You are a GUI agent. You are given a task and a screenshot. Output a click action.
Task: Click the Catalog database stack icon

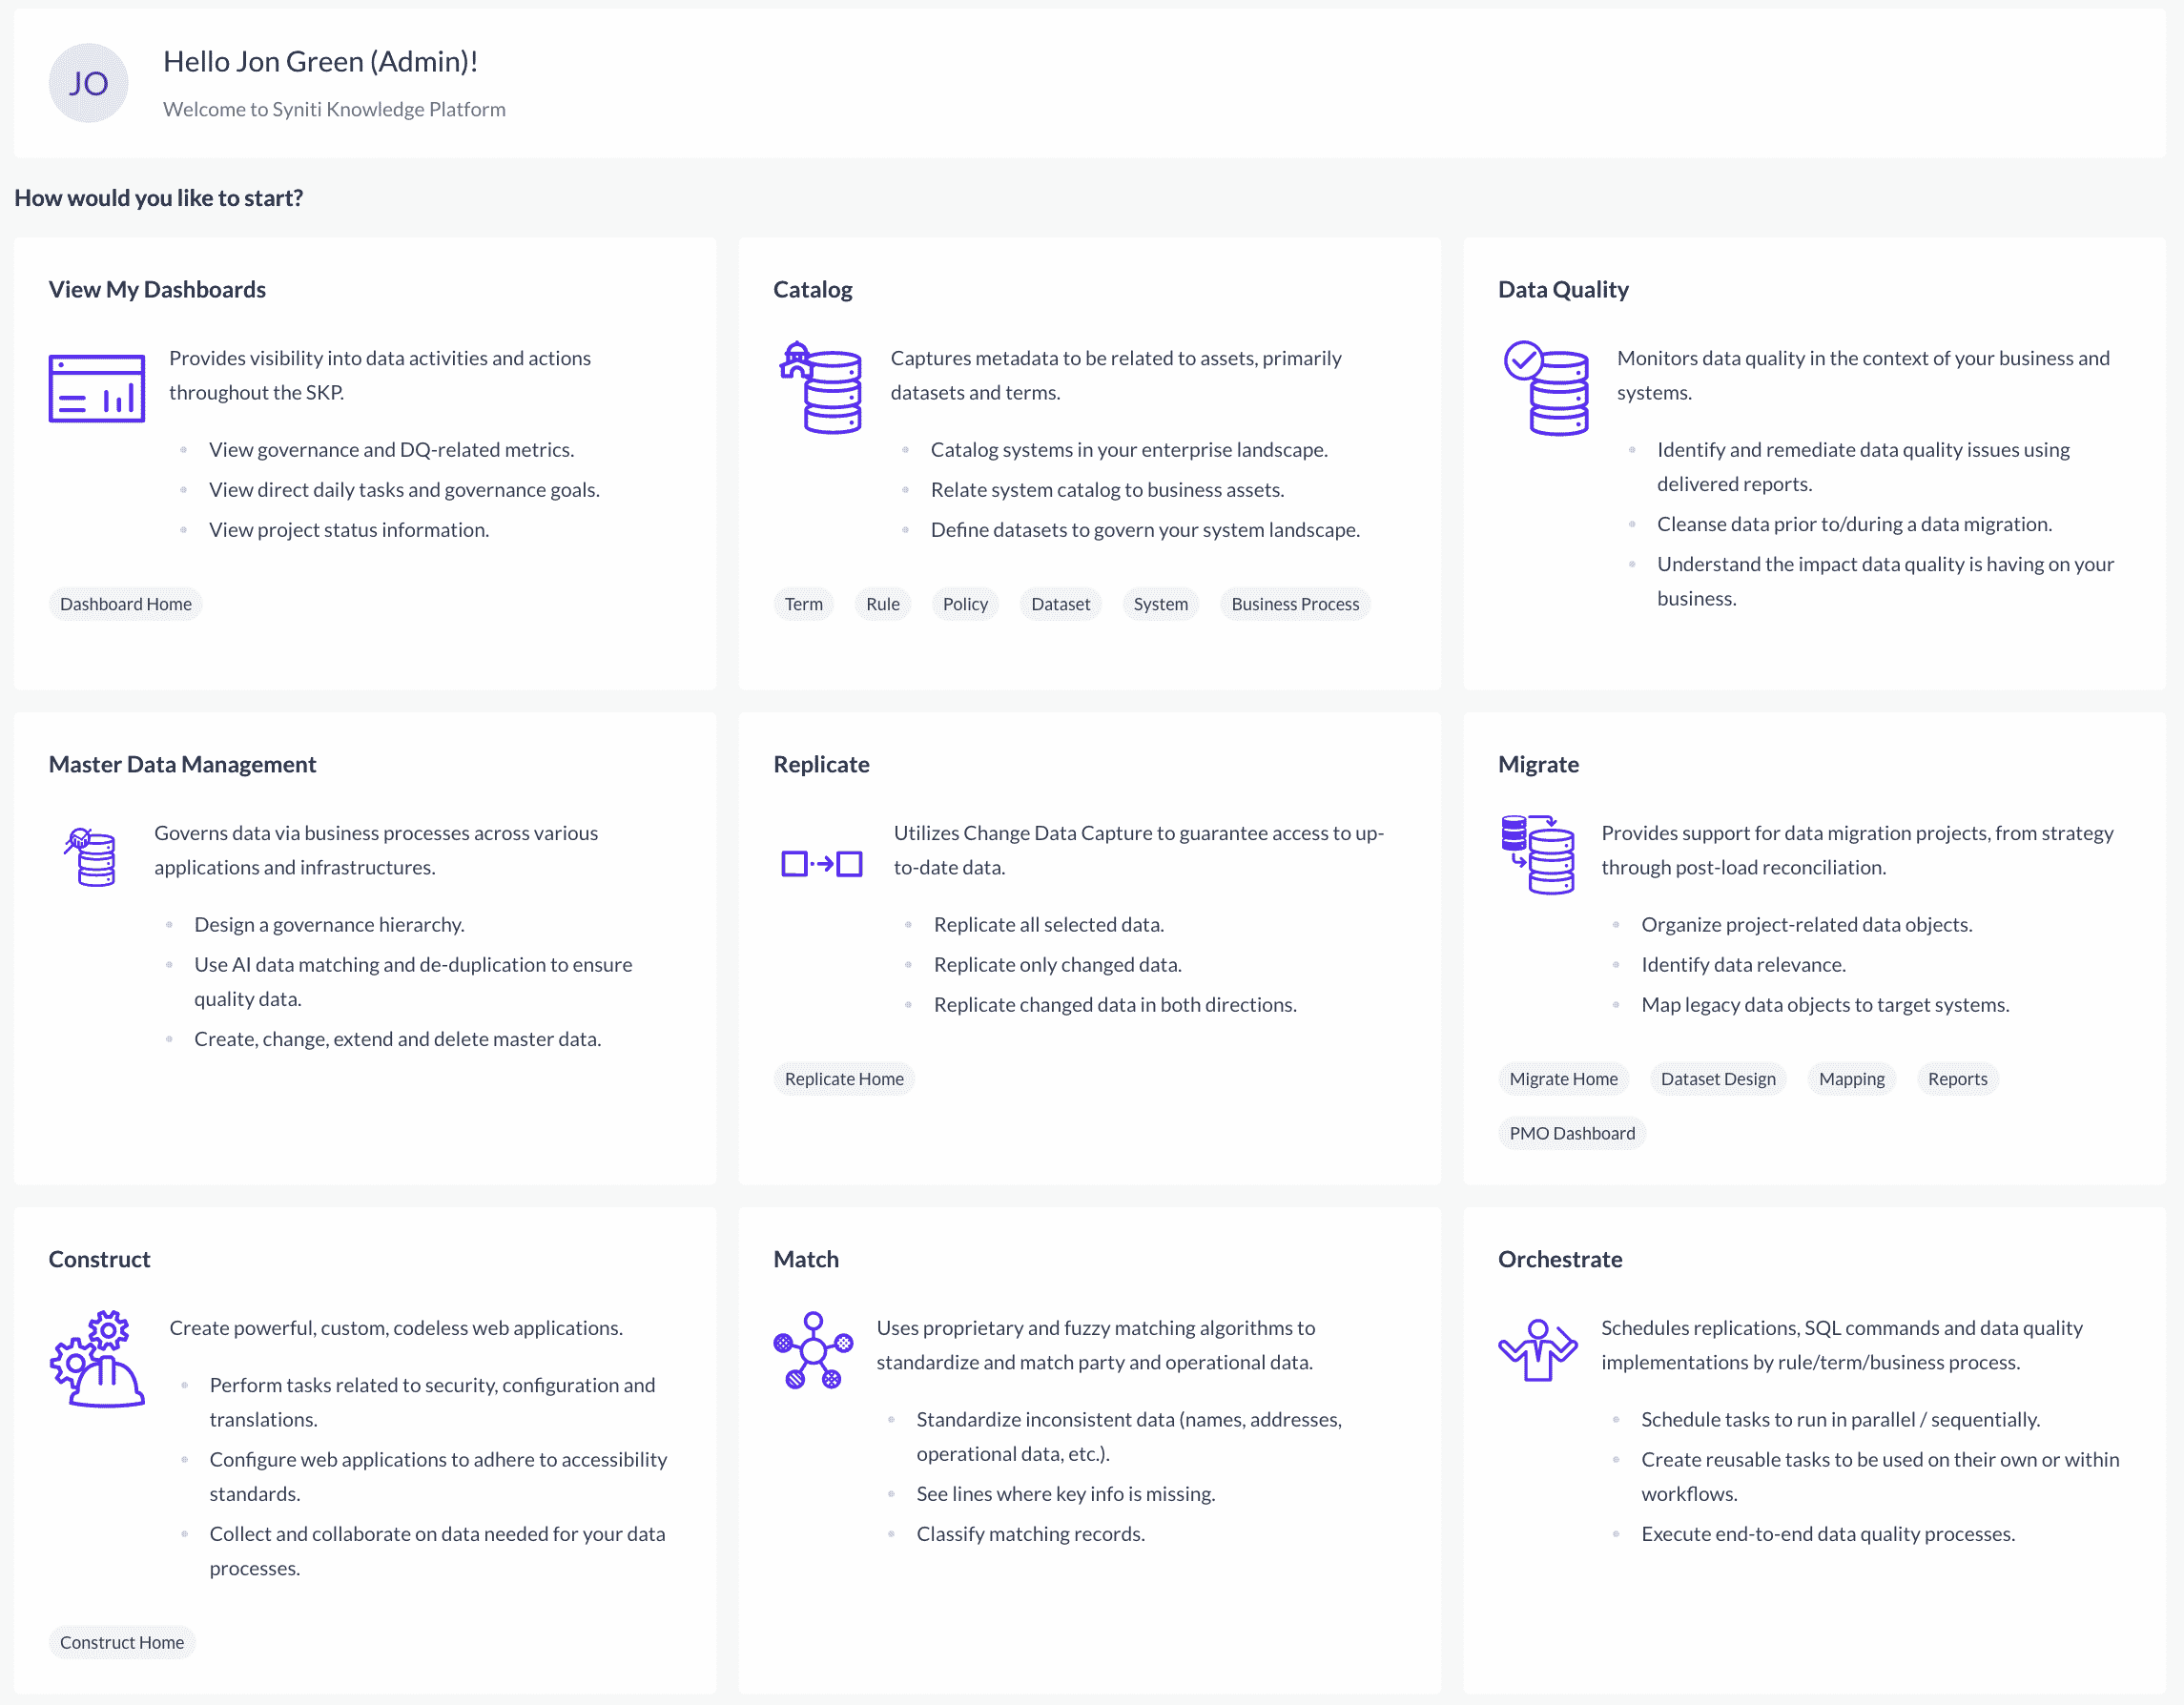coord(822,386)
